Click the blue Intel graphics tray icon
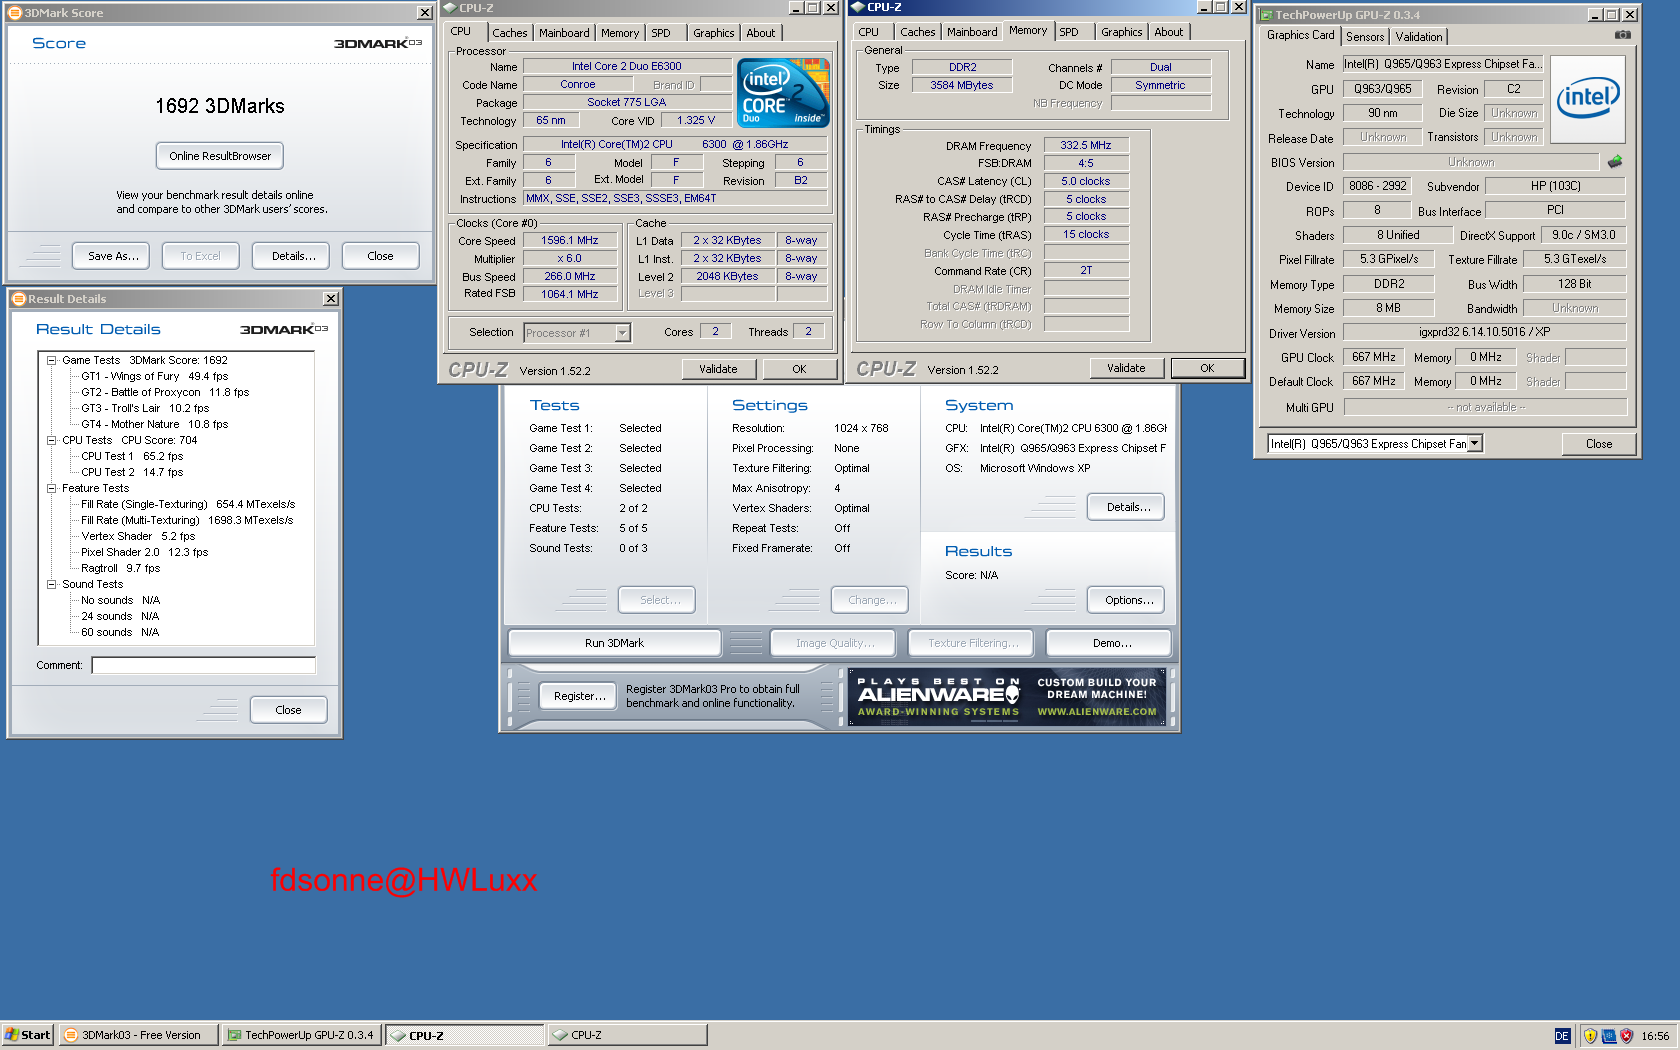 [x=1608, y=1036]
